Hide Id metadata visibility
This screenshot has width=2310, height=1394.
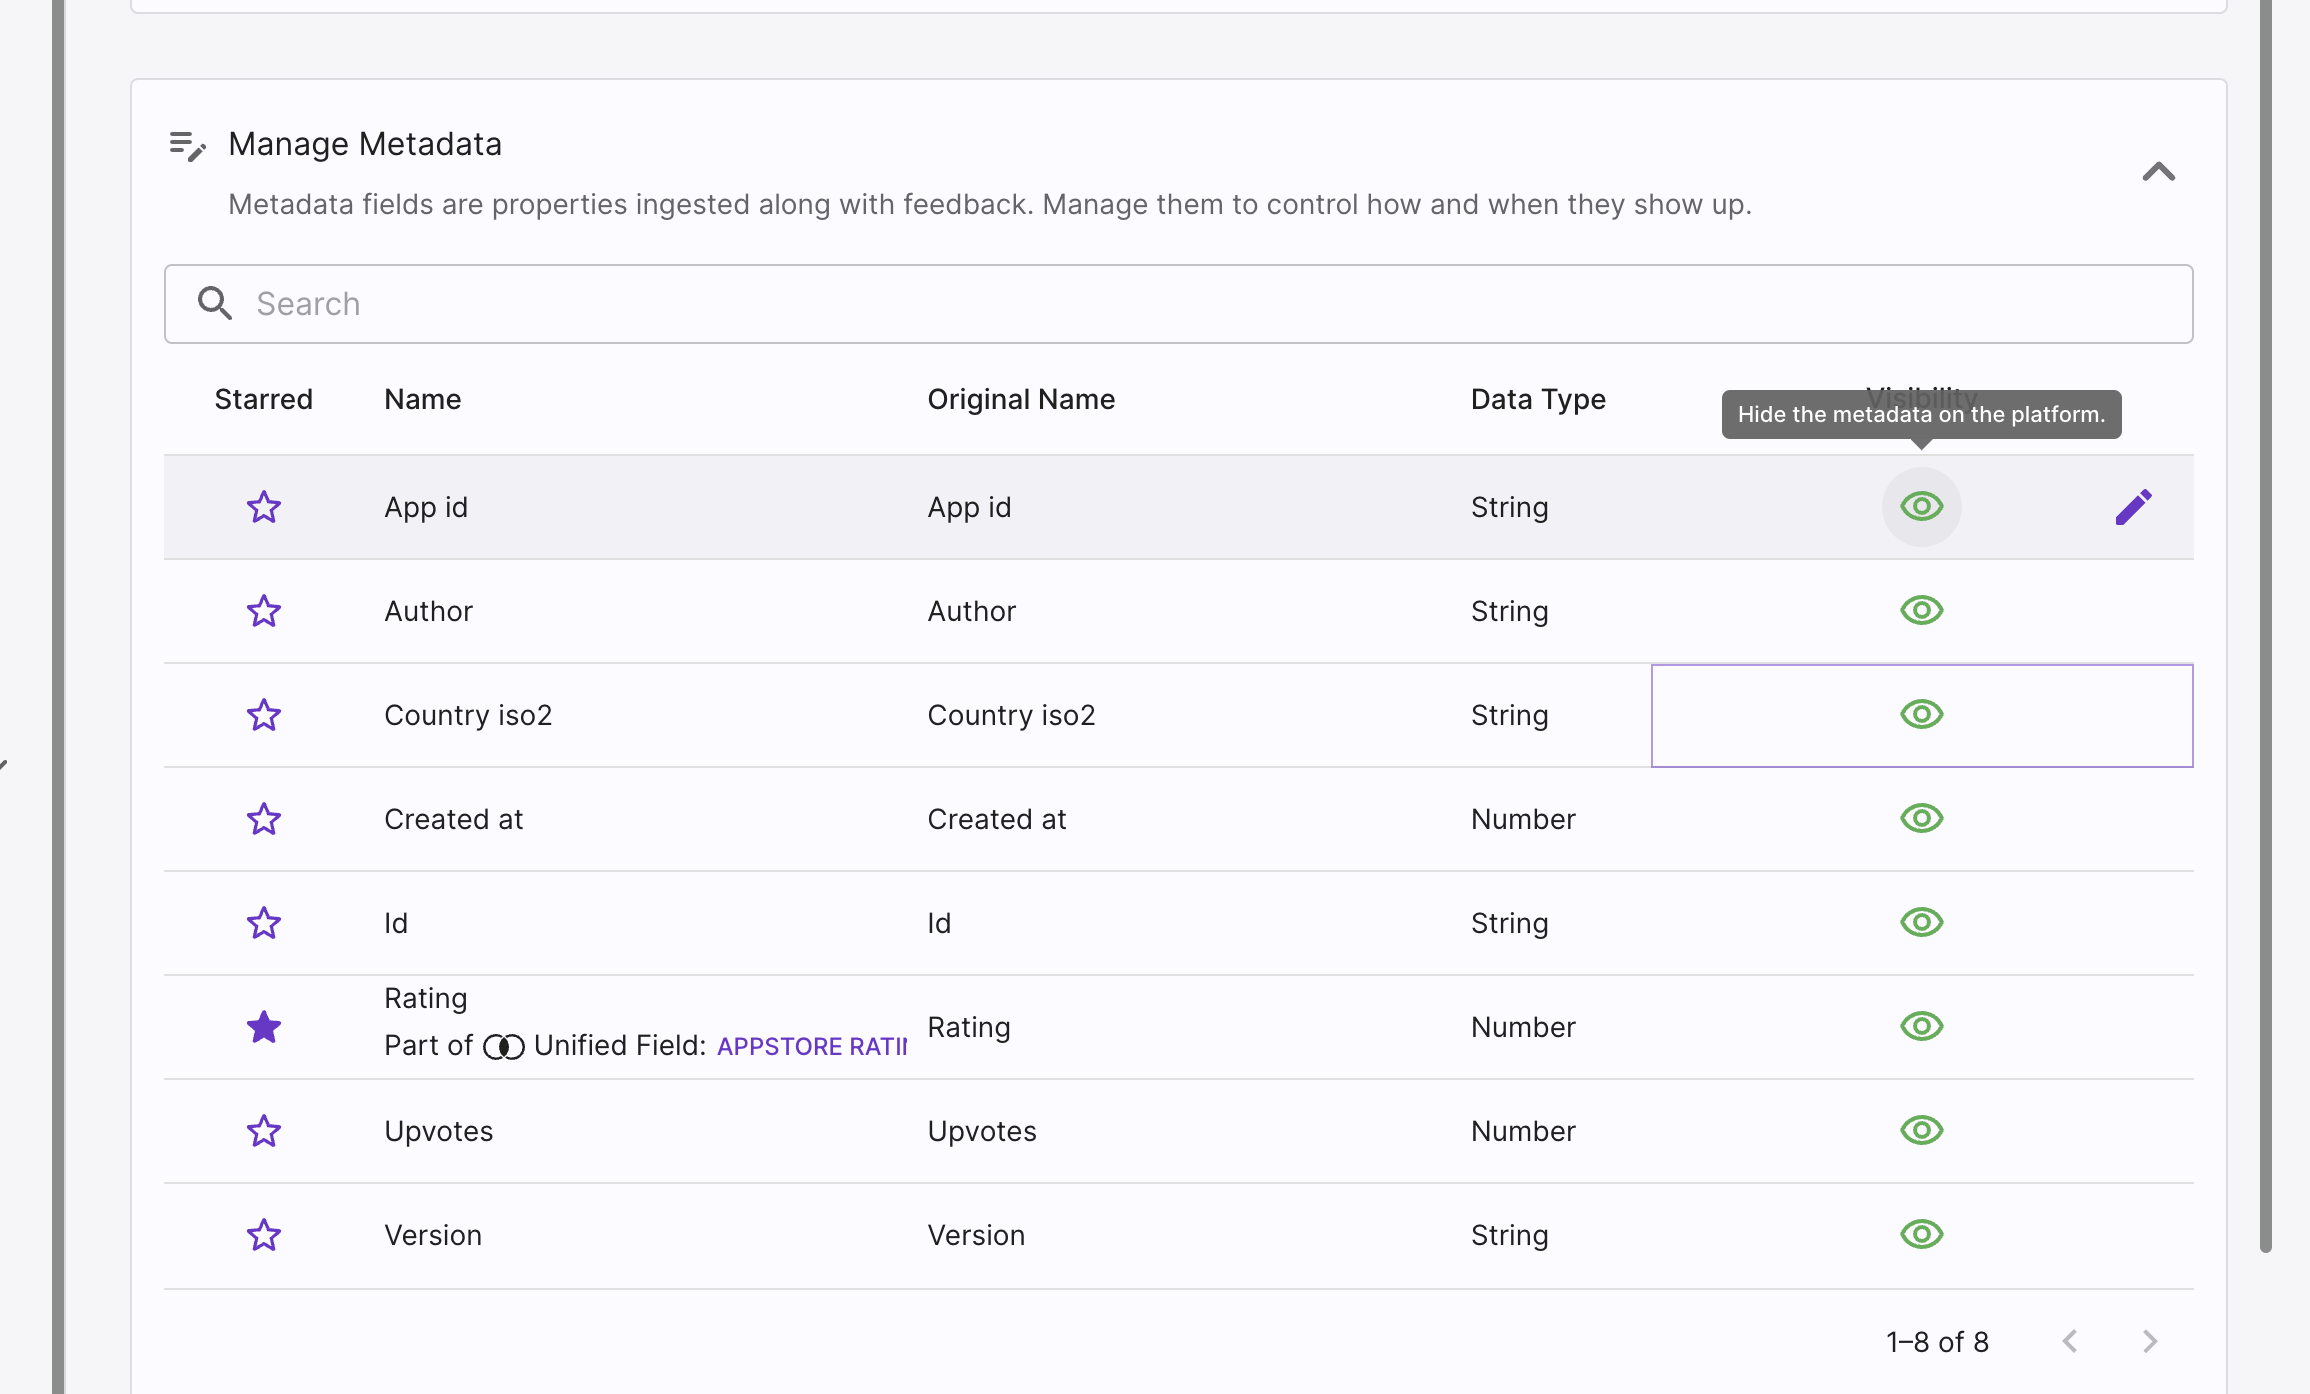click(x=1921, y=922)
